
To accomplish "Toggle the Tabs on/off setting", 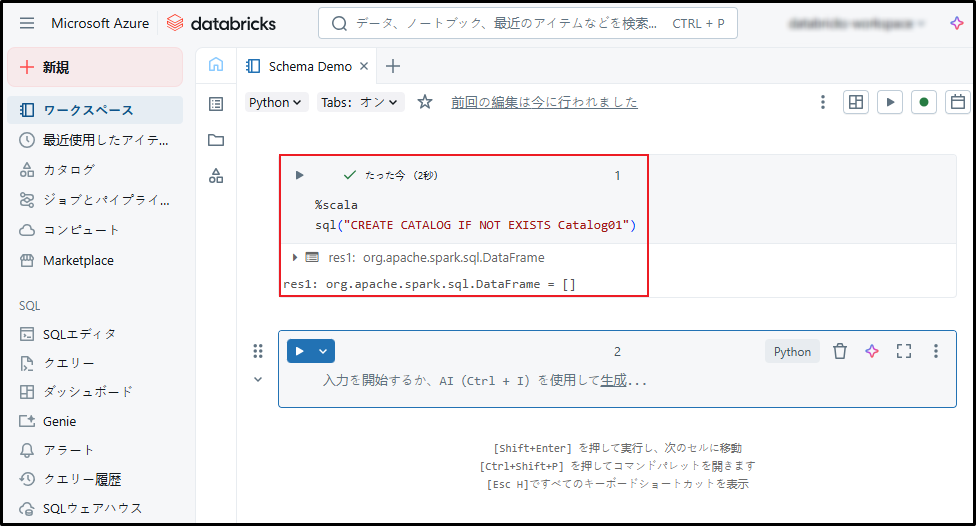I will [x=360, y=102].
